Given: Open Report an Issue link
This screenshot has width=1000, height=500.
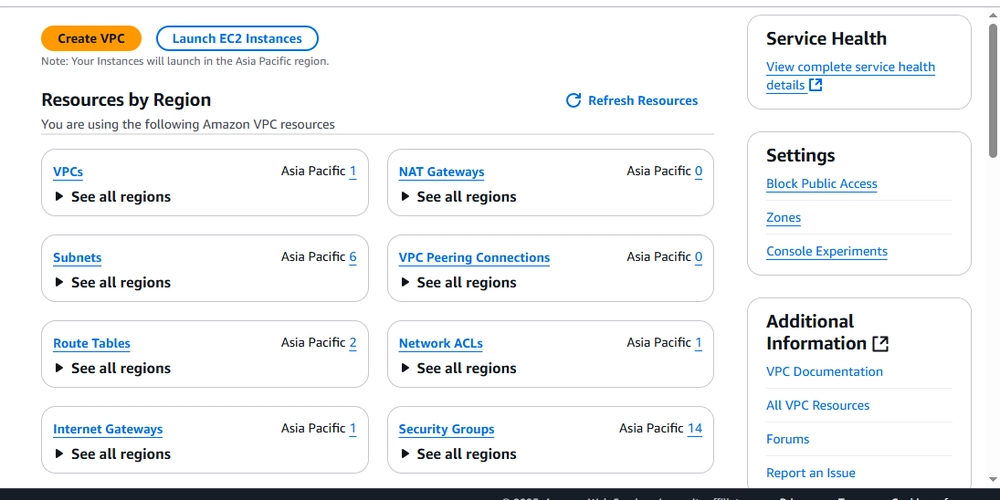Looking at the screenshot, I should [811, 473].
